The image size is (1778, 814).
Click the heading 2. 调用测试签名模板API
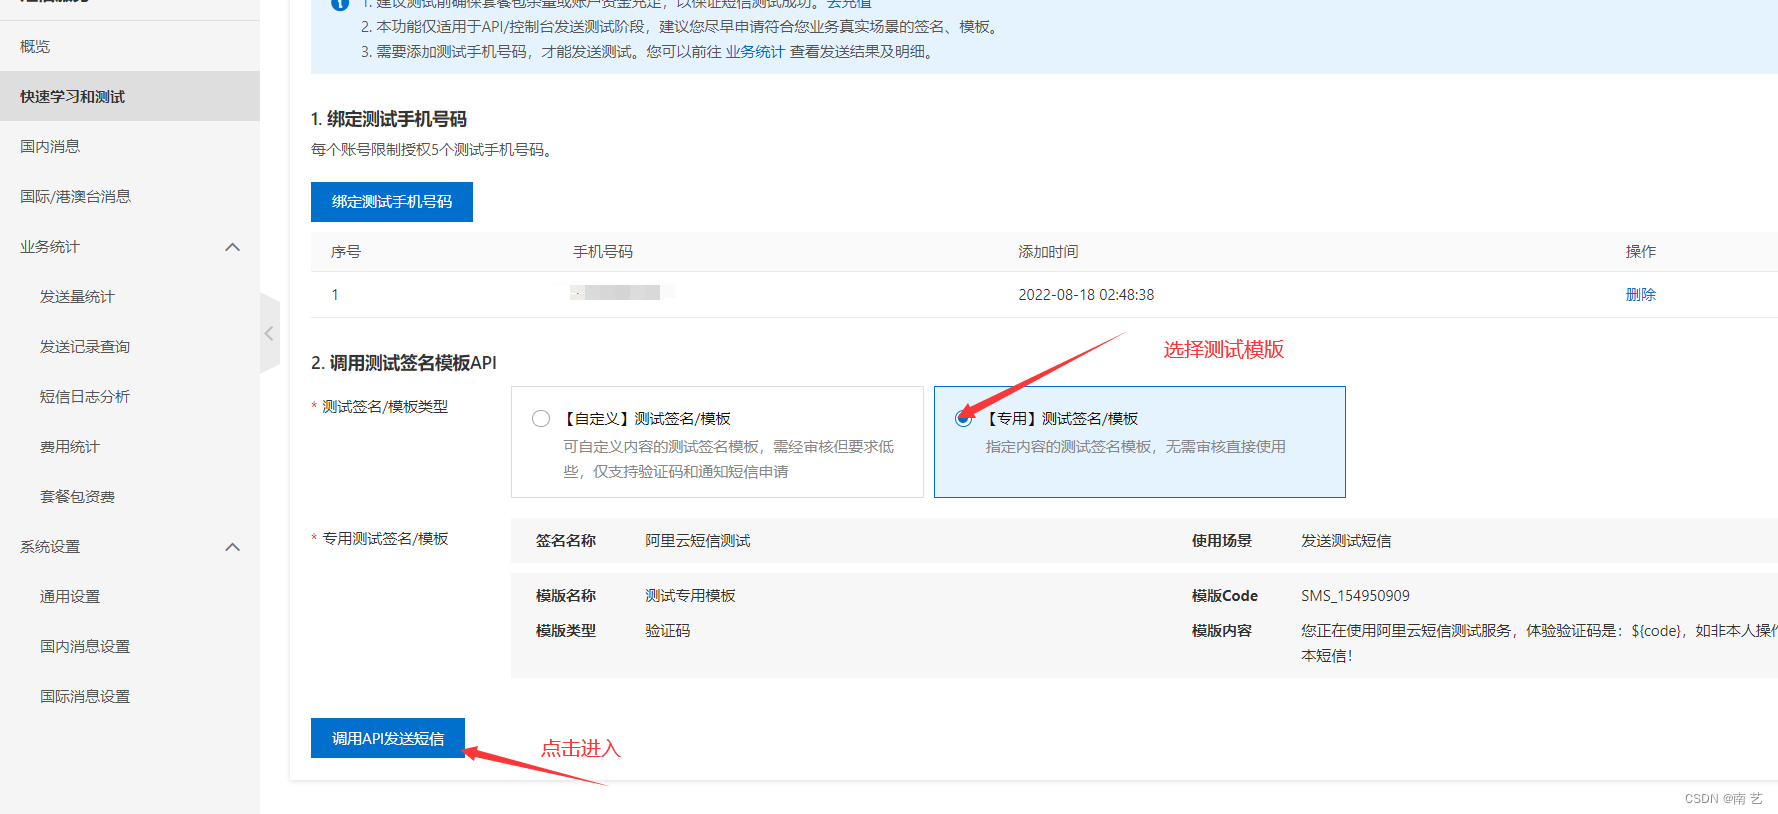404,363
